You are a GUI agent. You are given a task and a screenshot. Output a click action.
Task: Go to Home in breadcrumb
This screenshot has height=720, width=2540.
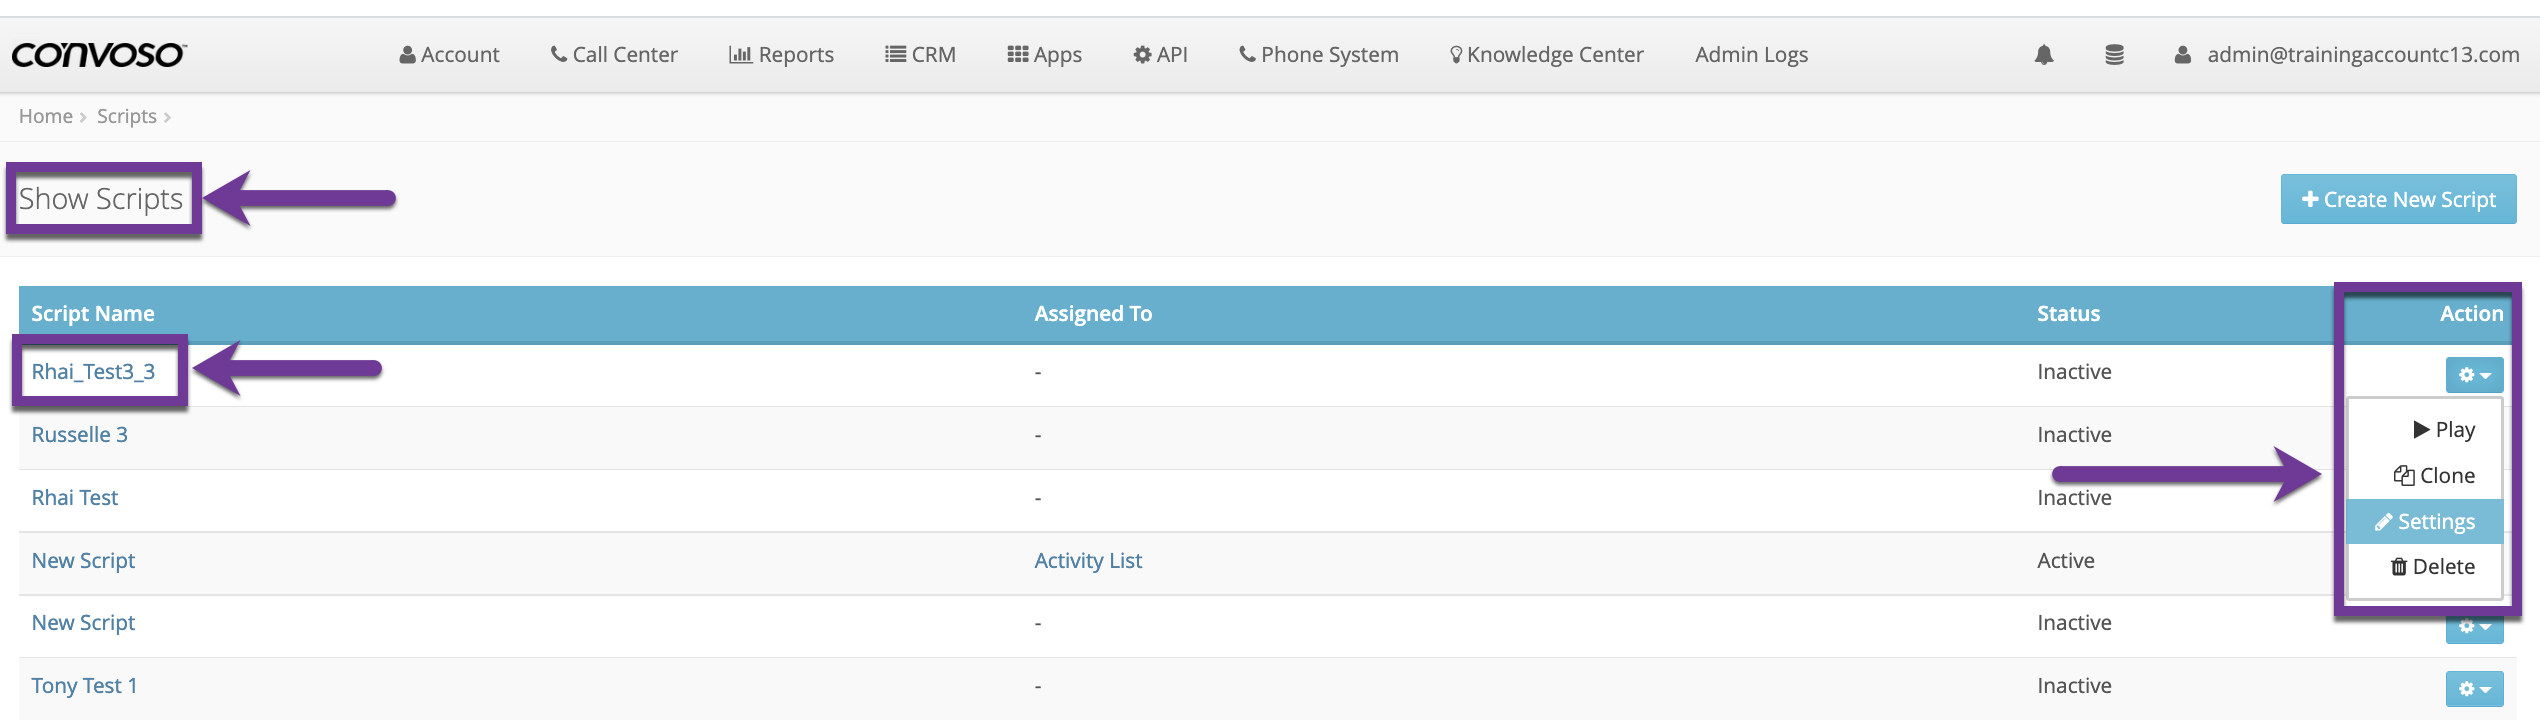(x=45, y=117)
